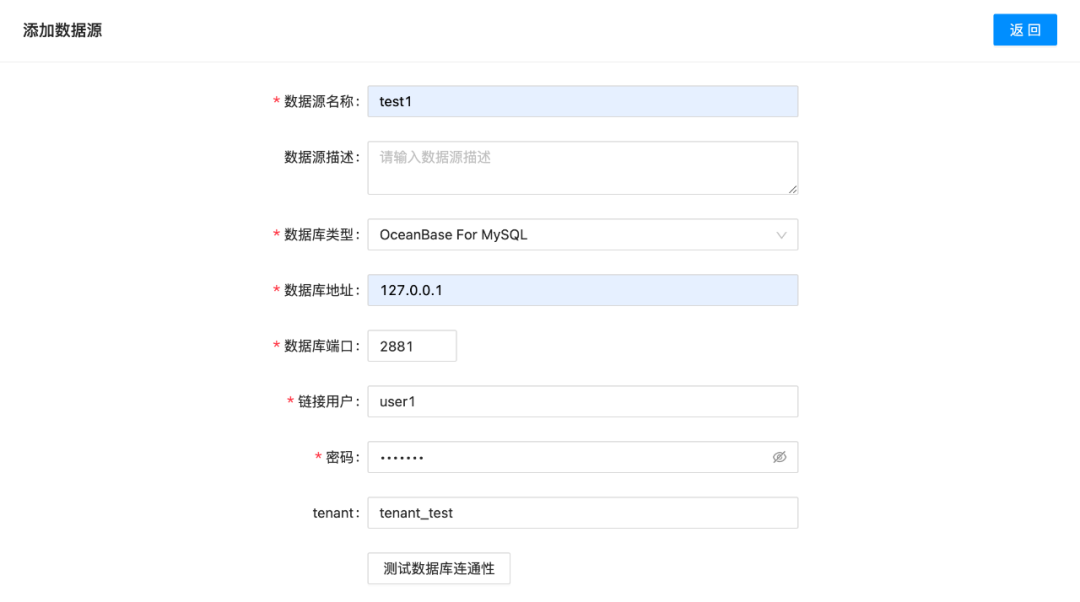
Task: Select the 数据库地址 field showing 127.0.0.1
Action: [x=583, y=290]
